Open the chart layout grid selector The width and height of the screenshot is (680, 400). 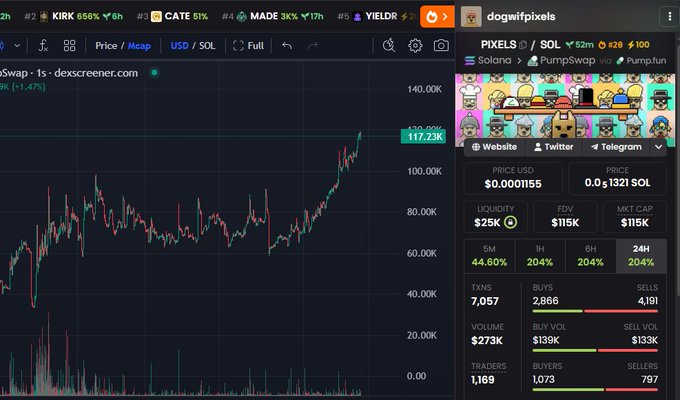(x=69, y=46)
